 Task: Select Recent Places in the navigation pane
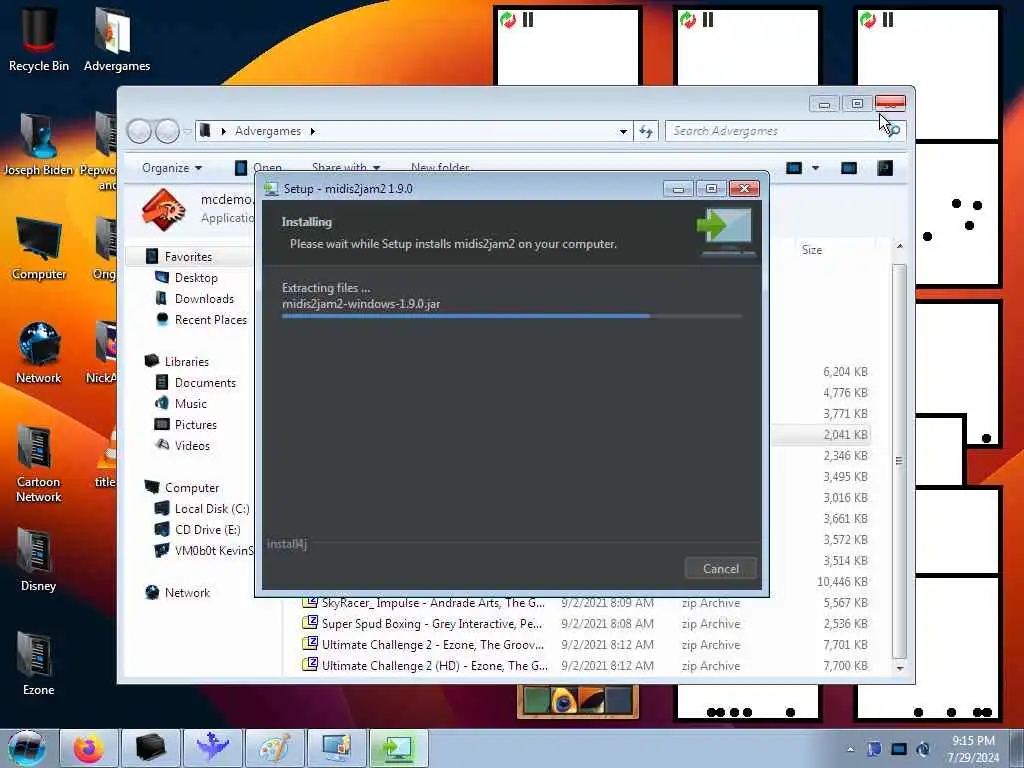(x=210, y=320)
